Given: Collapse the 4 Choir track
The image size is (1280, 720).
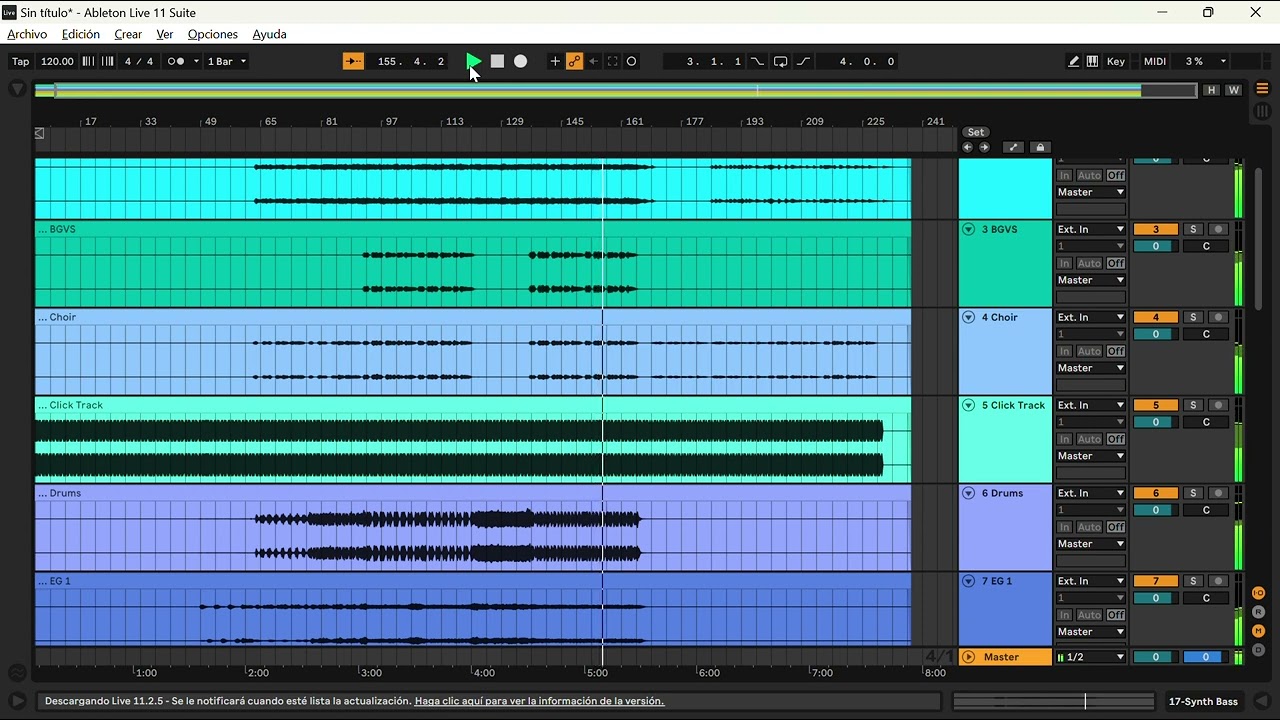Looking at the screenshot, I should pyautogui.click(x=968, y=317).
